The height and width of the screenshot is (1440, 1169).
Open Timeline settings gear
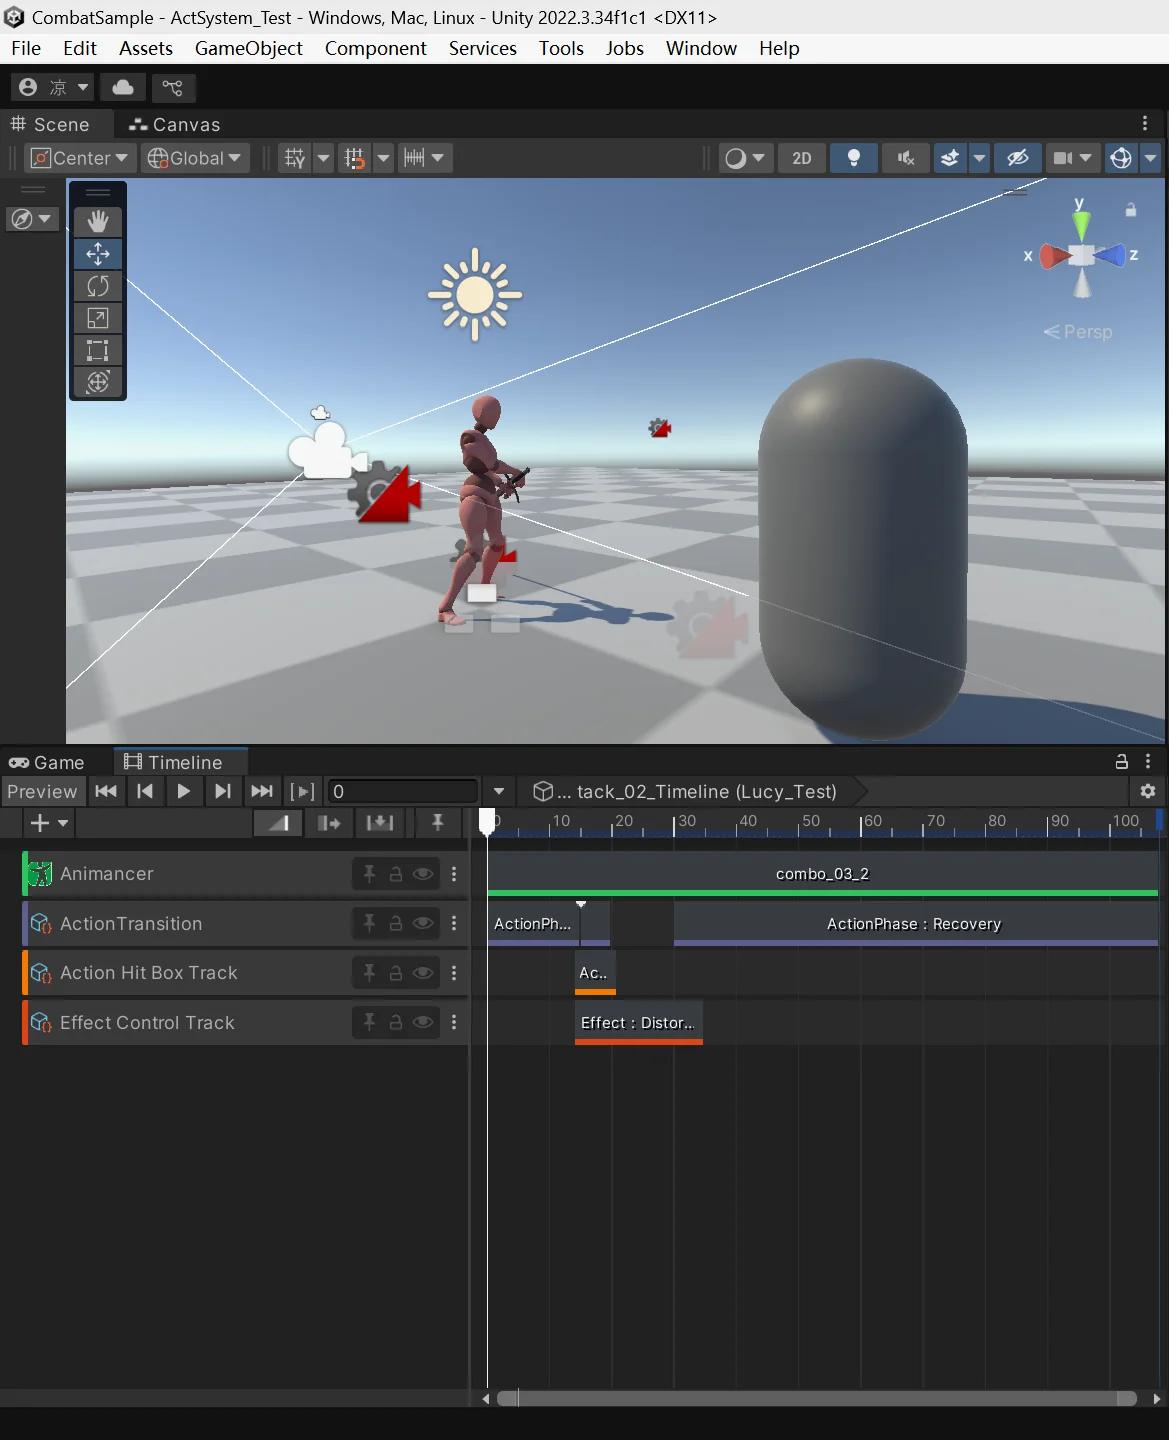(1147, 791)
